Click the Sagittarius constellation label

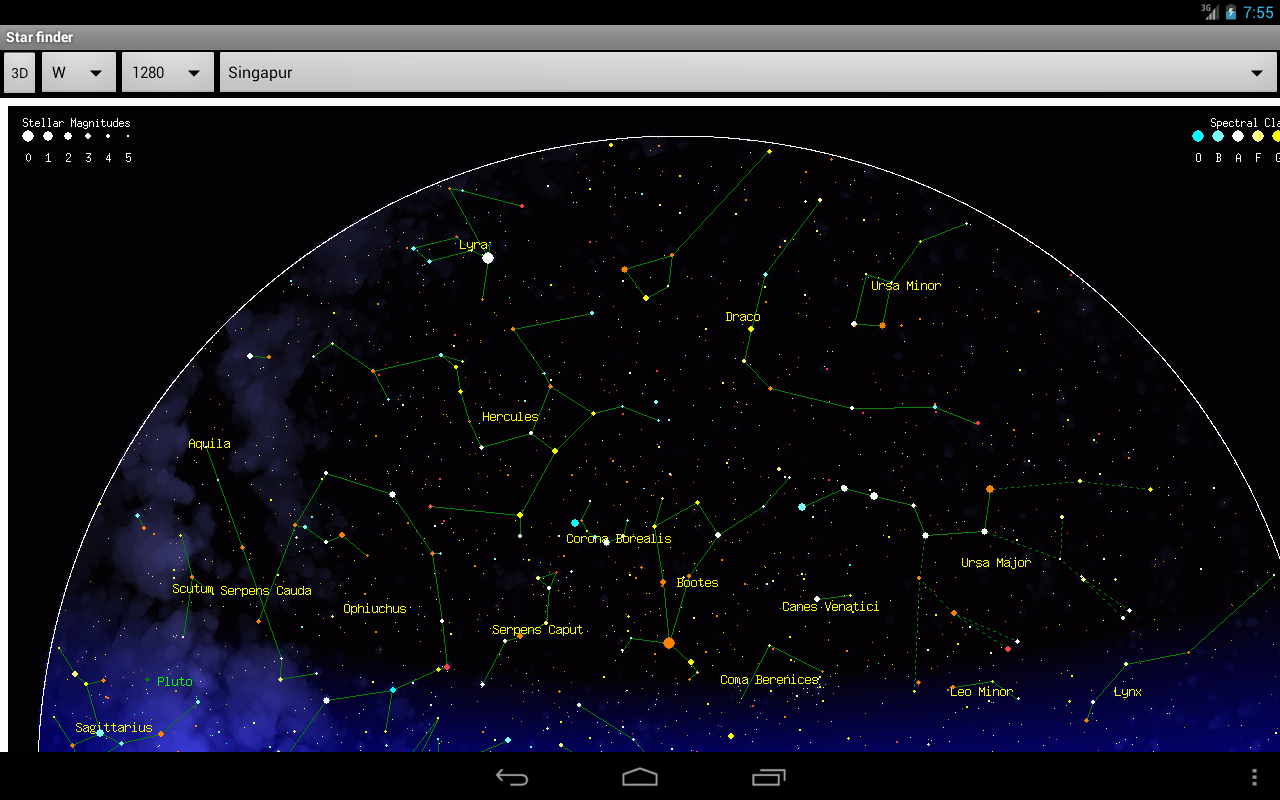(x=114, y=728)
